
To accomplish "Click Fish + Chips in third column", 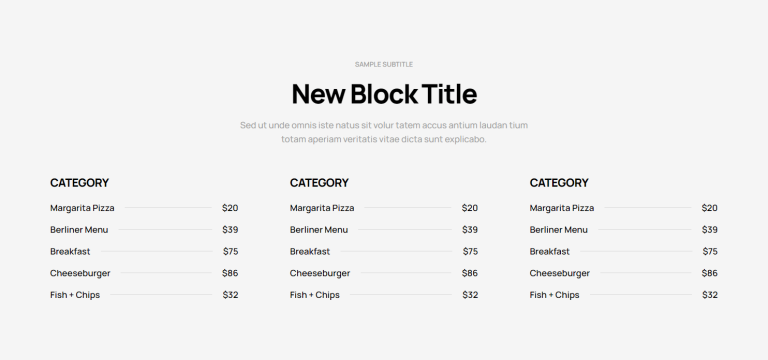I will click(554, 295).
